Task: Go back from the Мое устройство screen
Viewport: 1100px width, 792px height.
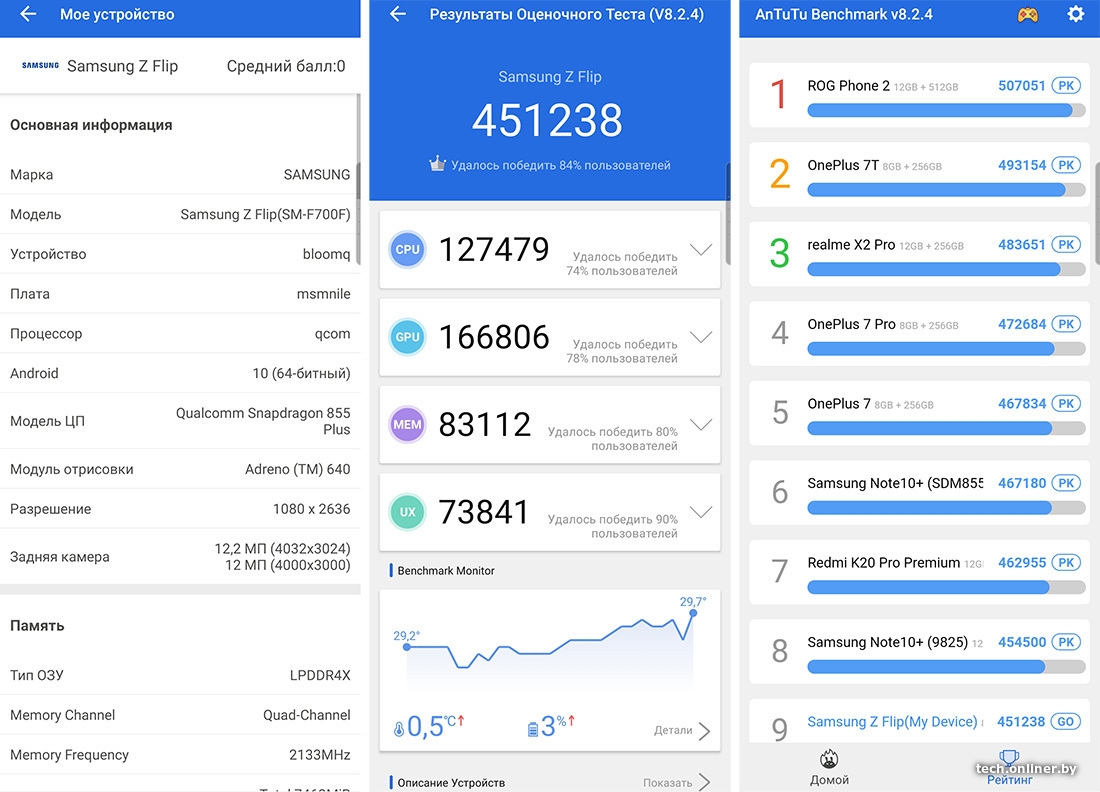Action: click(x=28, y=14)
